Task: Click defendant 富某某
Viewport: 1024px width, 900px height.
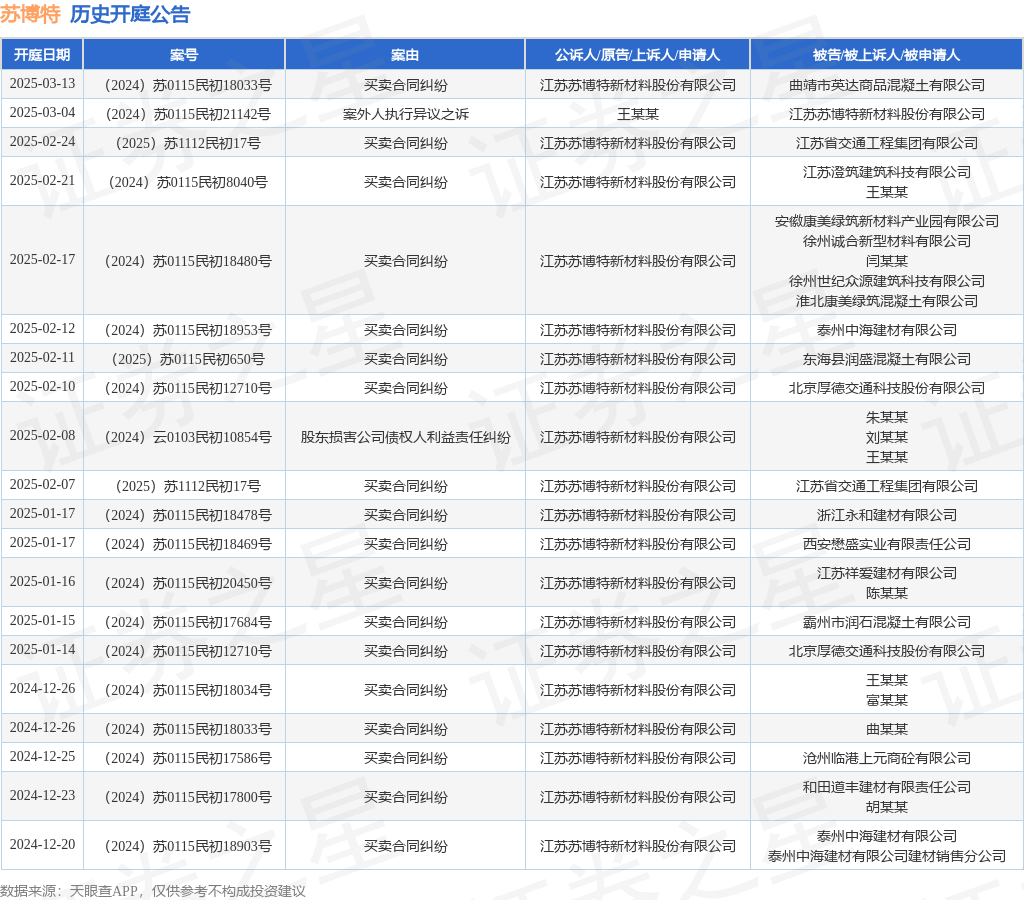Action: [887, 700]
